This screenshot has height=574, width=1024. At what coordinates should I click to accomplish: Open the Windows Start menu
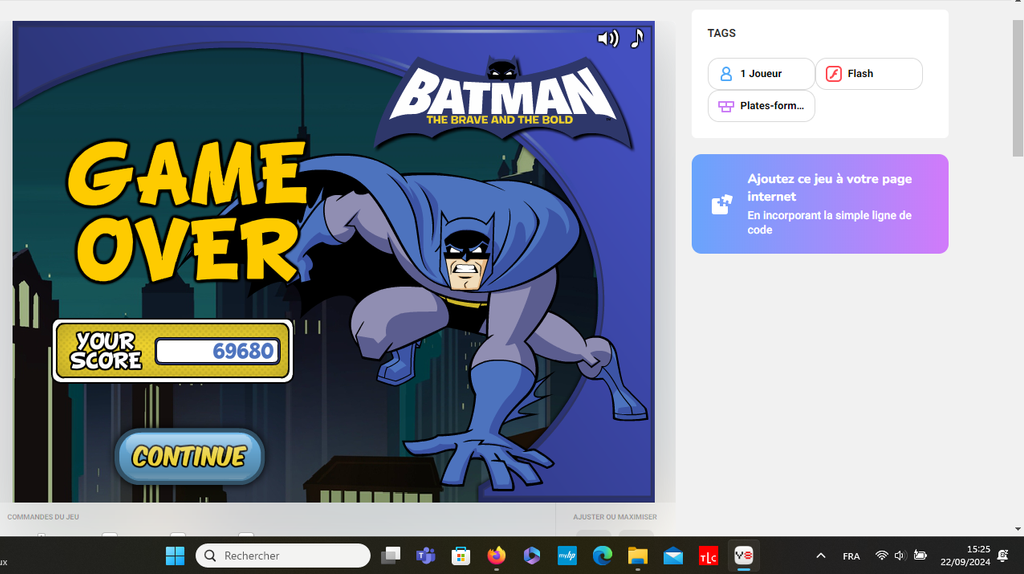pos(175,555)
